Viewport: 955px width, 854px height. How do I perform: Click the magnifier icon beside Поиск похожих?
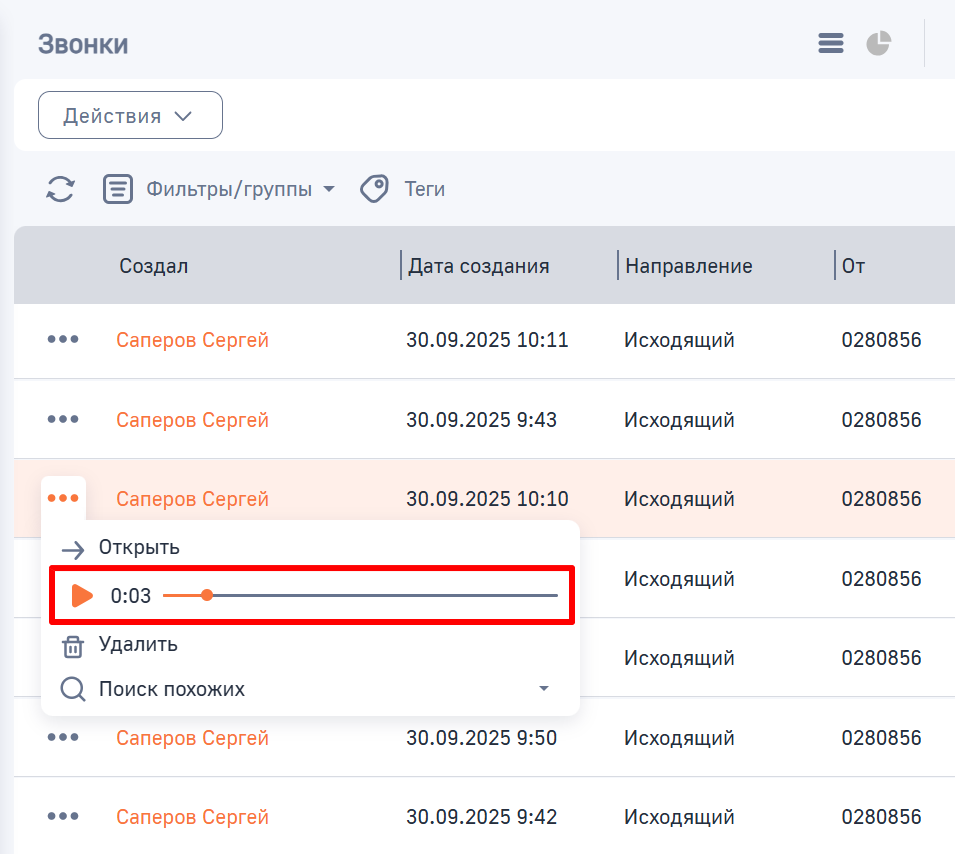(72, 689)
